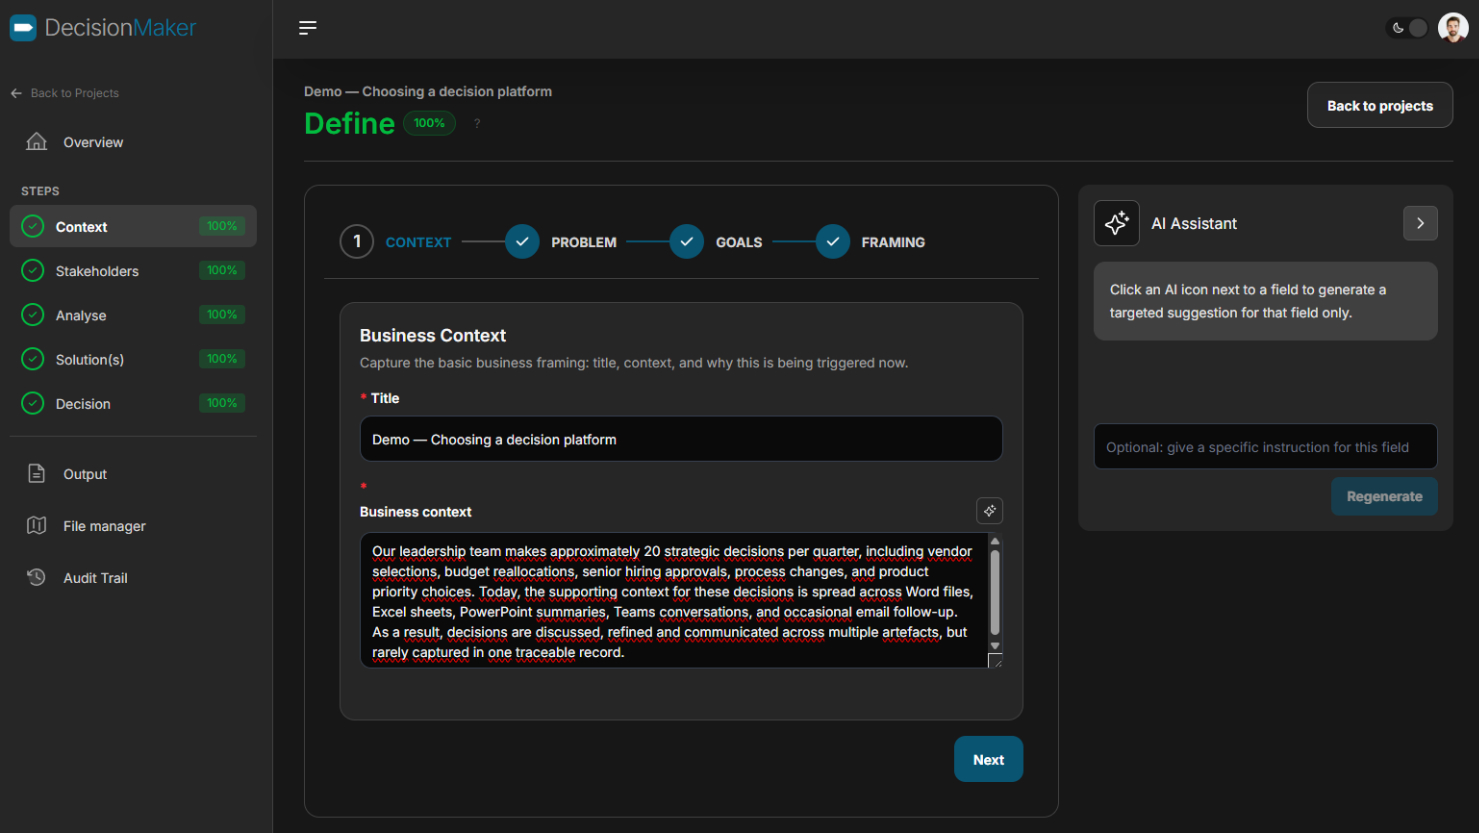Click the AI Assistant sparkle icon
The image size is (1479, 833).
[x=1116, y=223]
